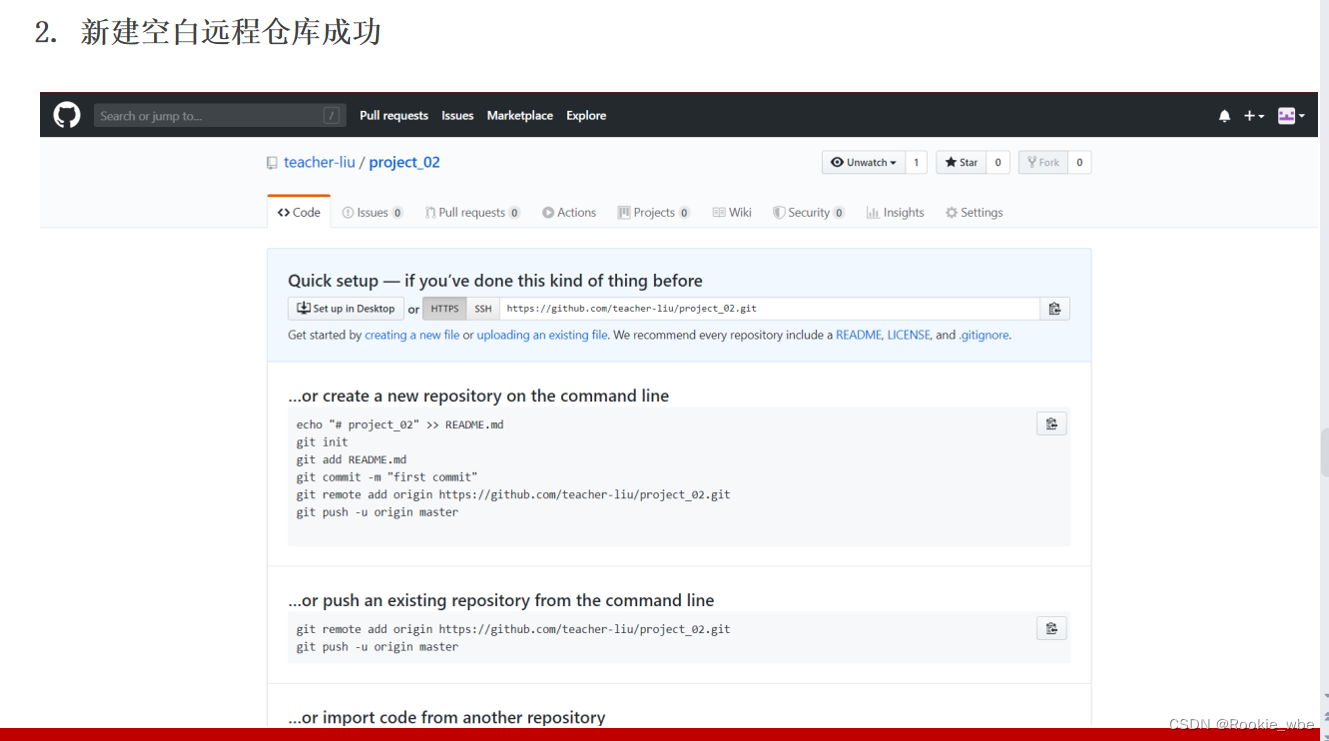The image size is (1329, 741).
Task: Open the user avatar menu
Action: click(1291, 116)
